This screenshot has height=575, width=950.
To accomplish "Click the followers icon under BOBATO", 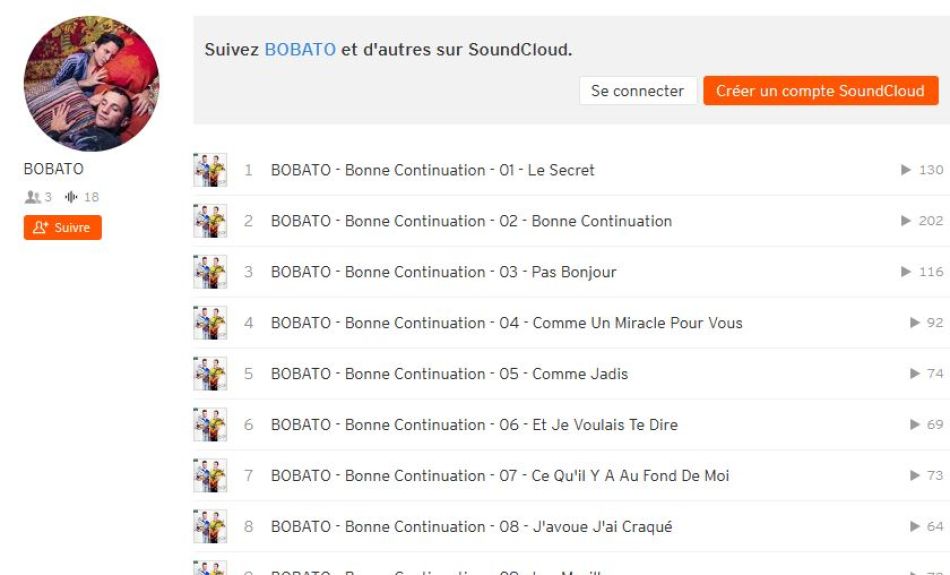I will 32,197.
